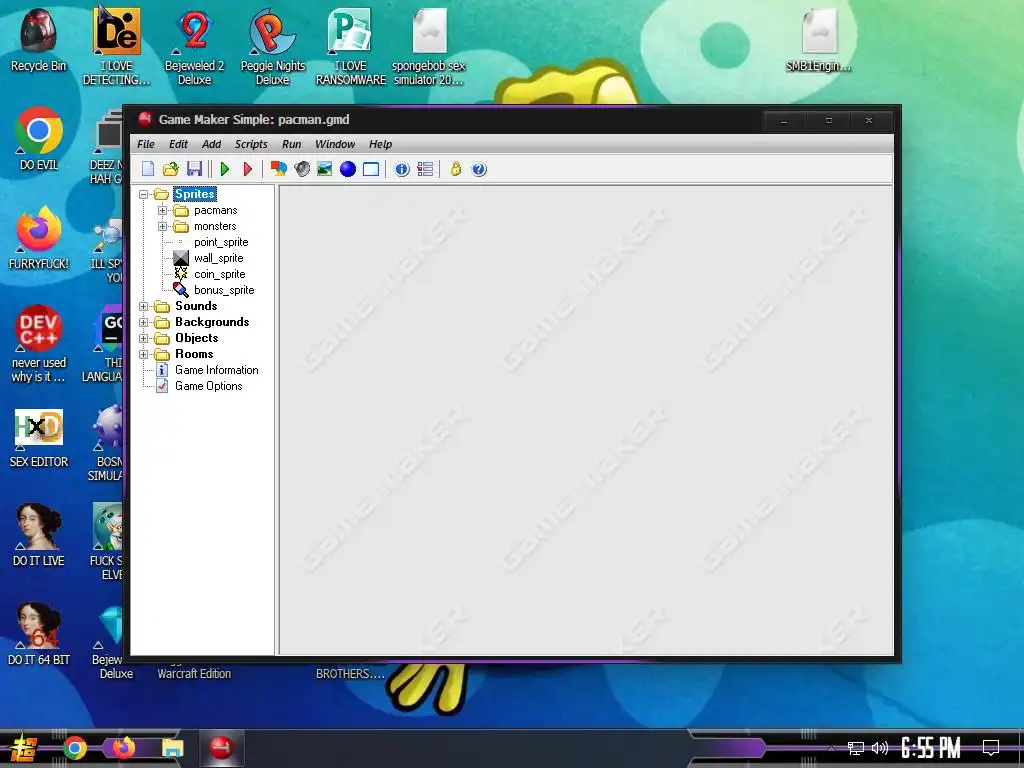1024x768 pixels.
Task: Open game information toolbar icon
Action: click(402, 169)
